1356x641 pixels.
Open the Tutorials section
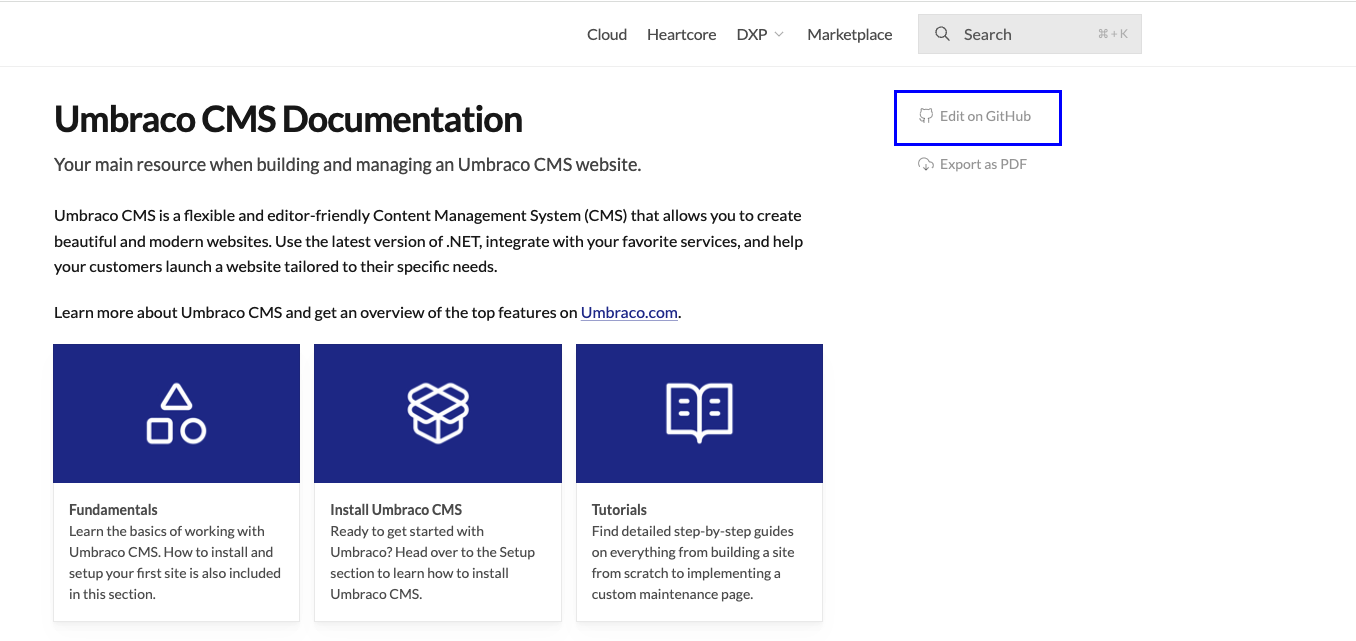click(x=619, y=509)
